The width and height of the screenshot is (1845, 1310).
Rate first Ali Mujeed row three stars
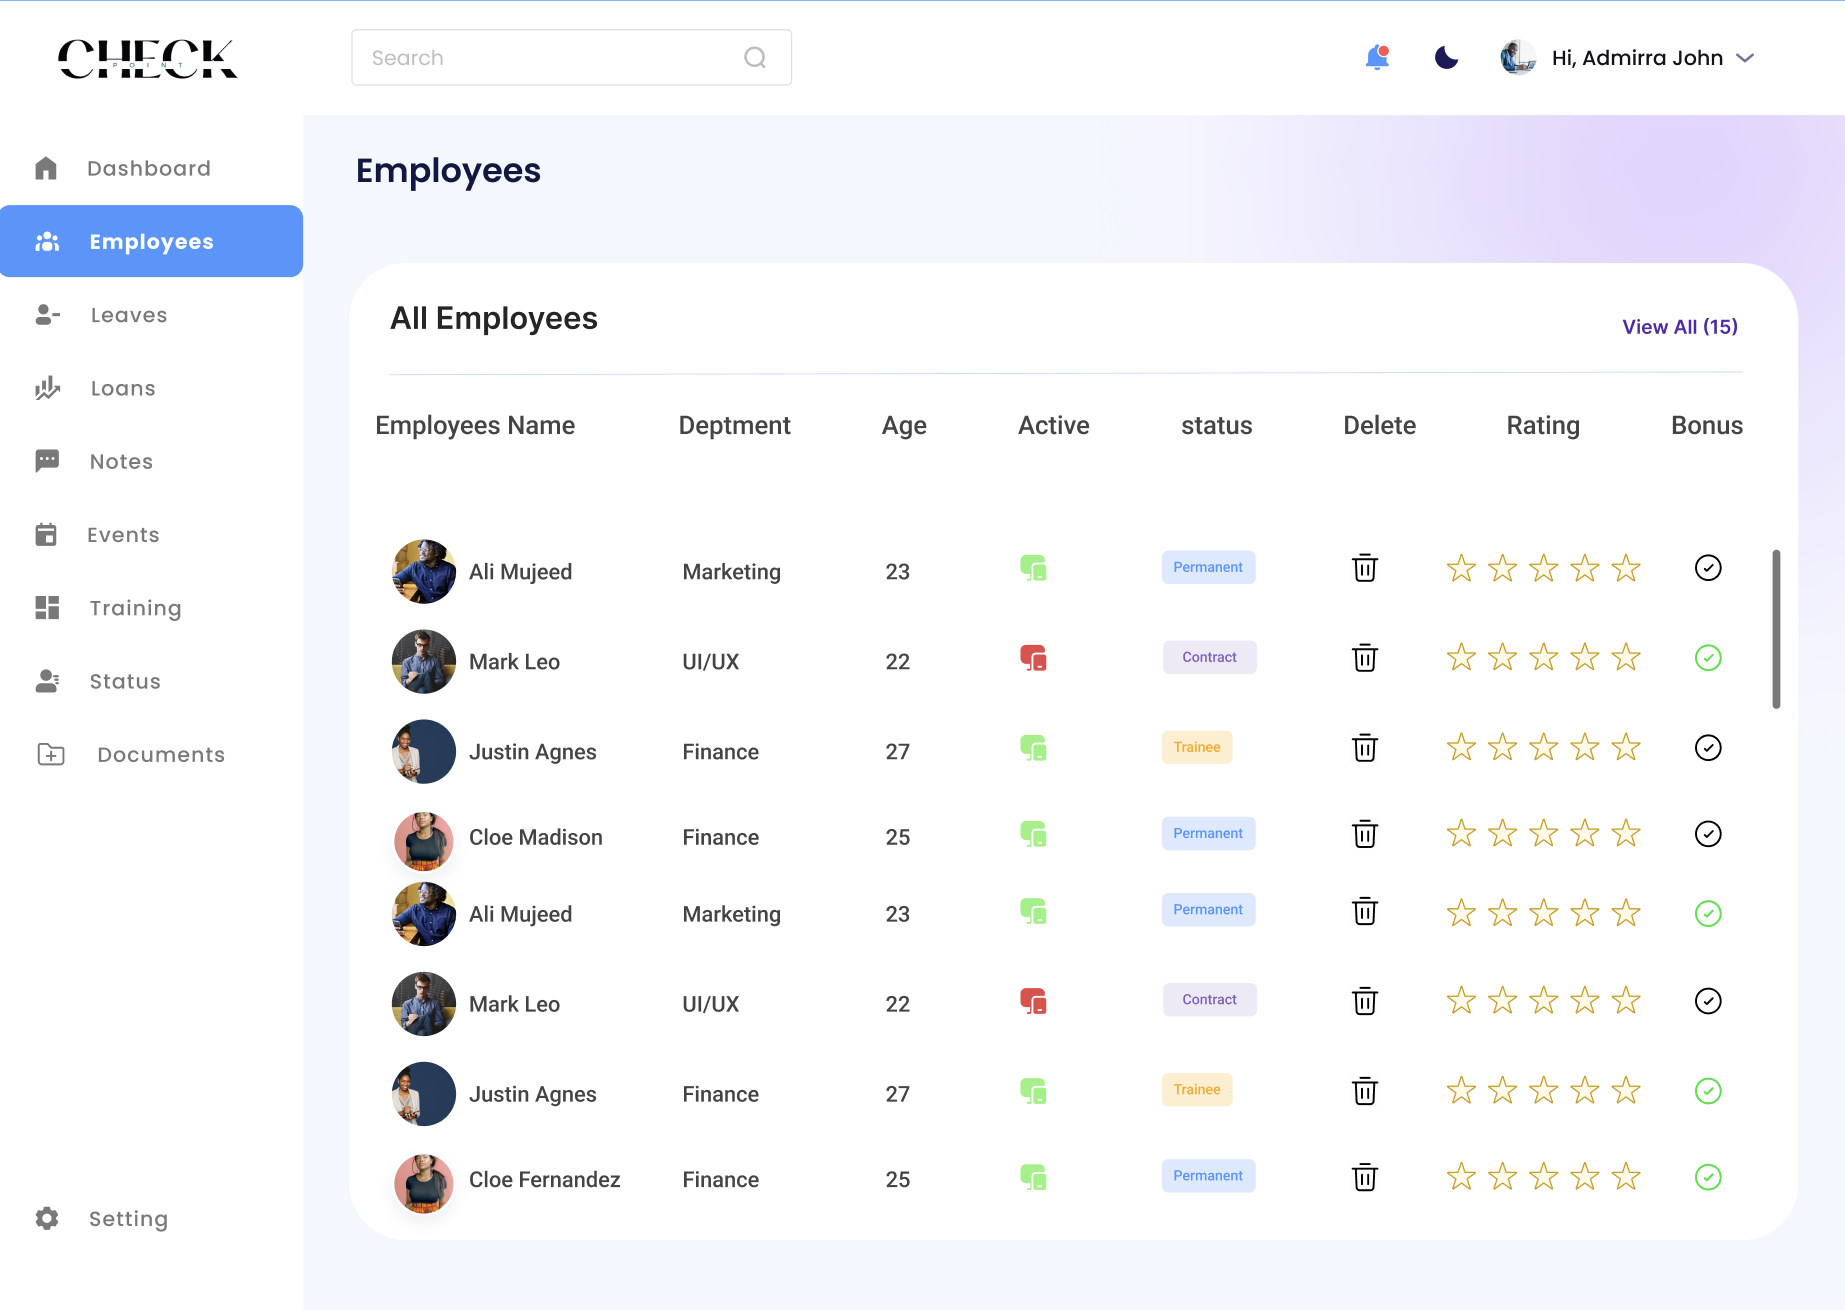click(x=1543, y=568)
